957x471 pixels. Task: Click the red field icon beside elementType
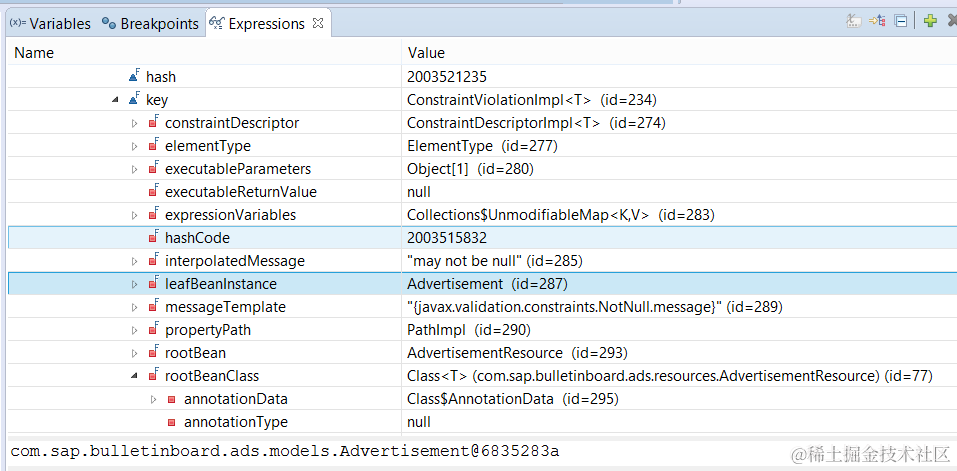click(x=154, y=146)
